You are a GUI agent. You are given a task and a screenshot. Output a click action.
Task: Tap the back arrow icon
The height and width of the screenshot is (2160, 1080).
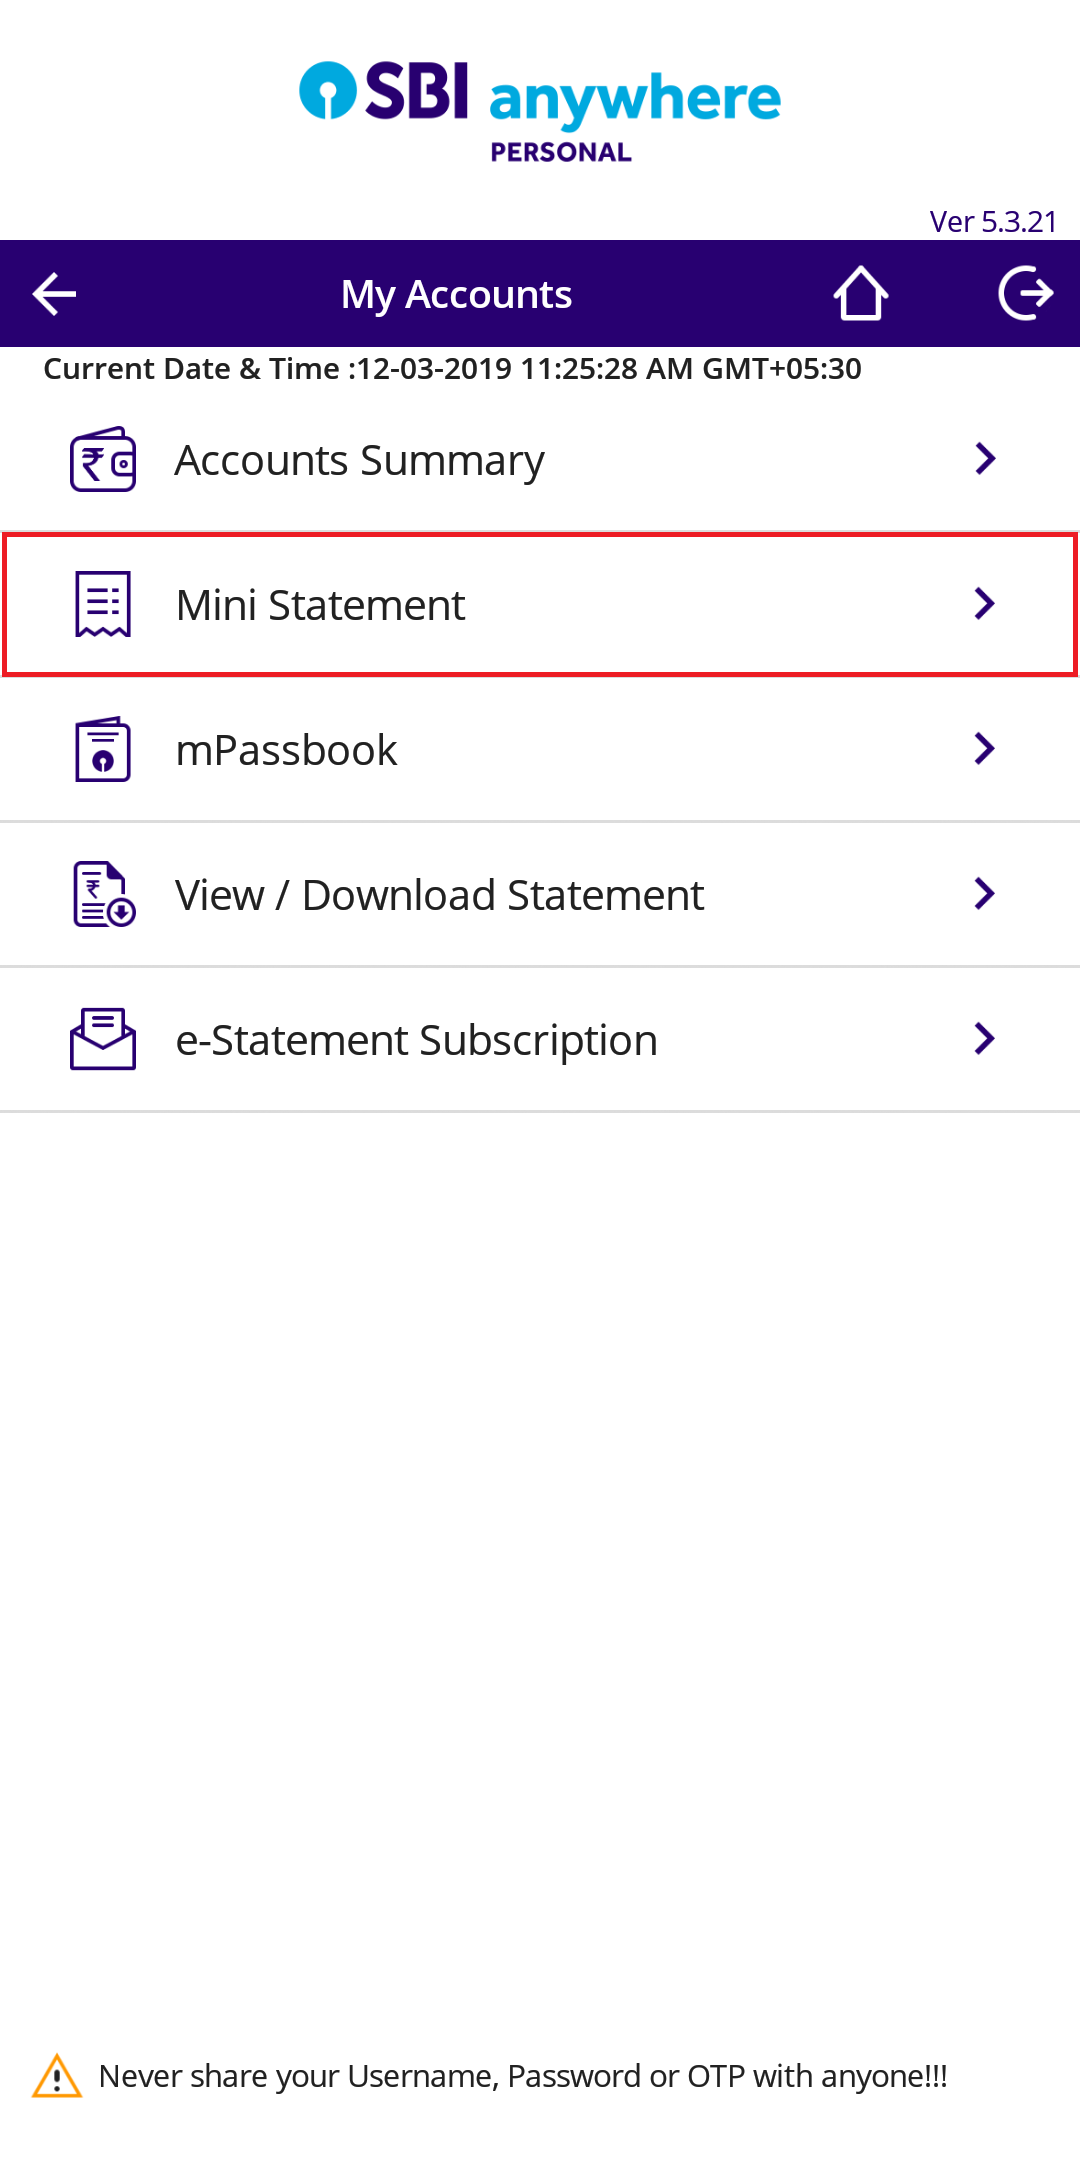[x=54, y=294]
